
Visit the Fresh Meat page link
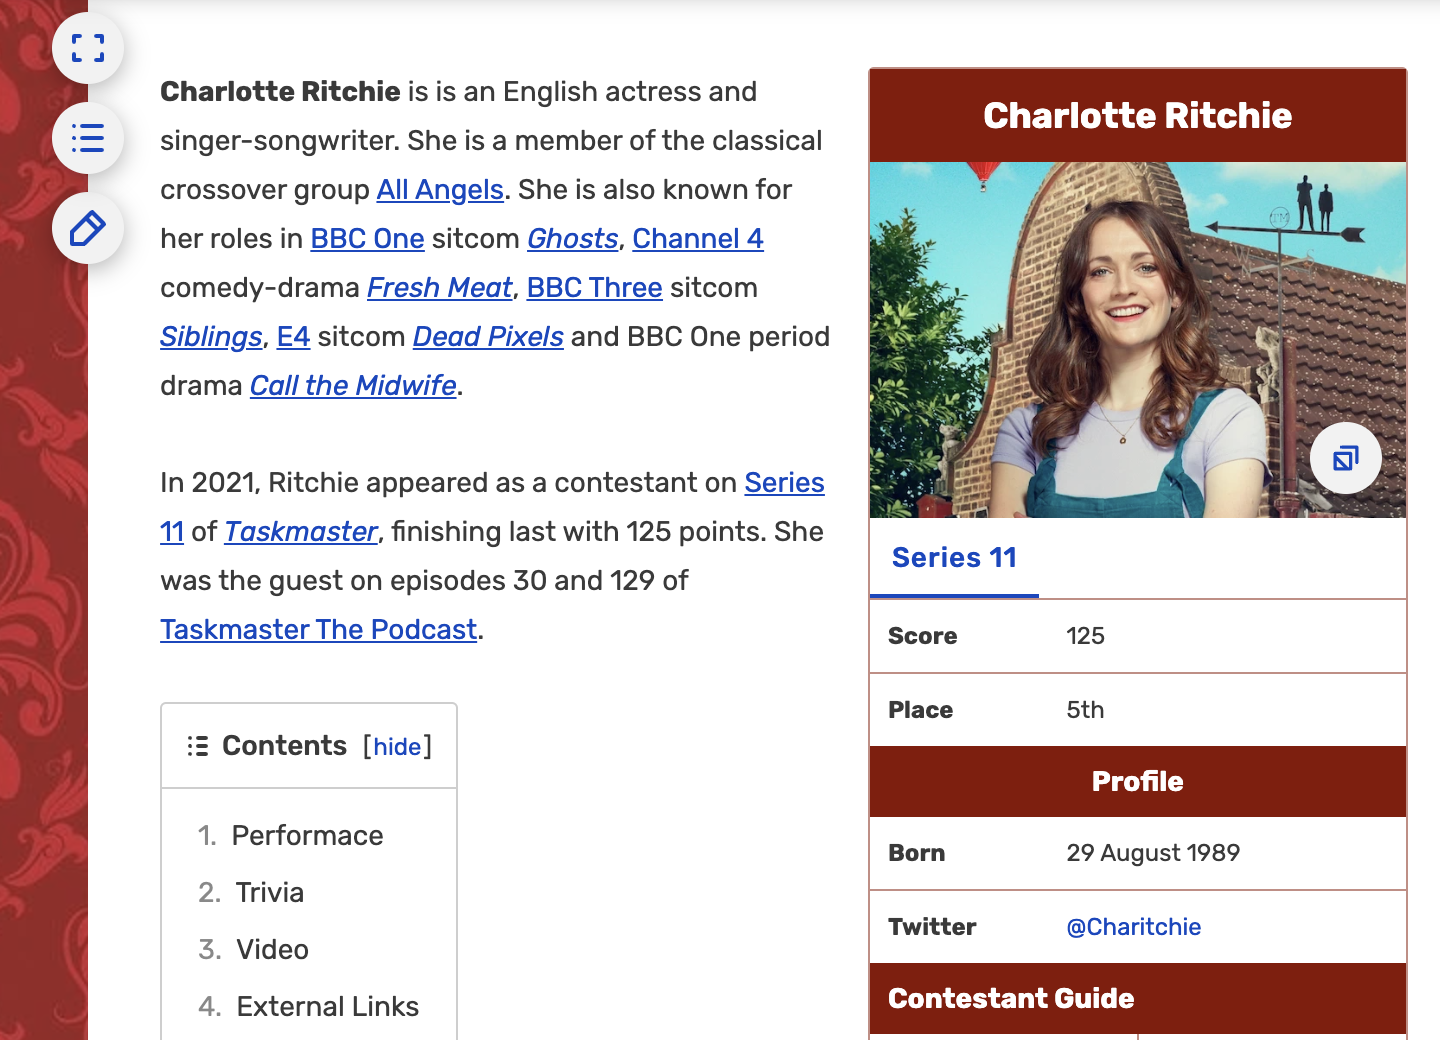click(439, 288)
